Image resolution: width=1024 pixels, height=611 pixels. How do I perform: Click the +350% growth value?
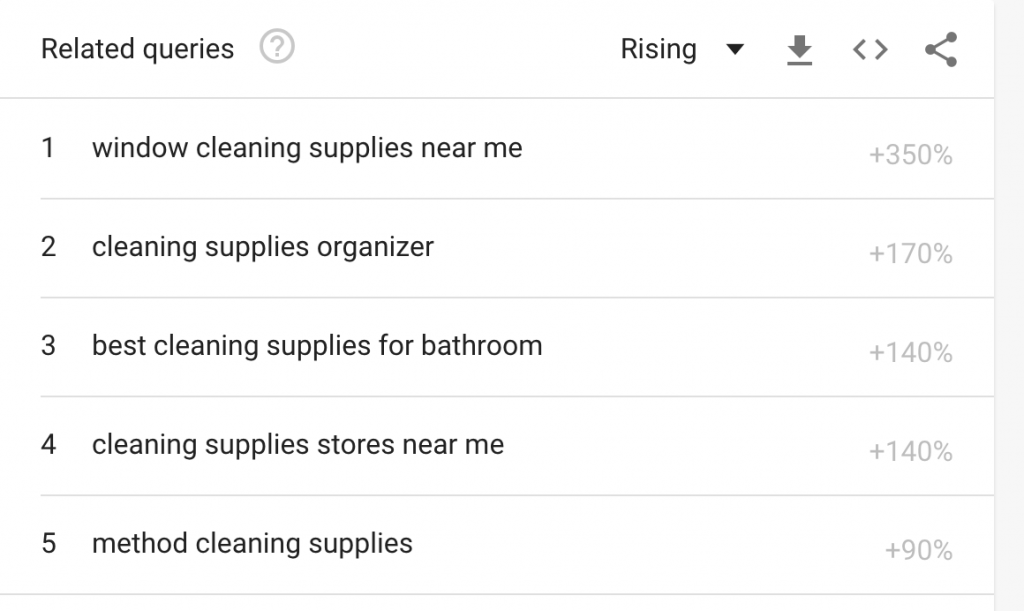point(910,155)
